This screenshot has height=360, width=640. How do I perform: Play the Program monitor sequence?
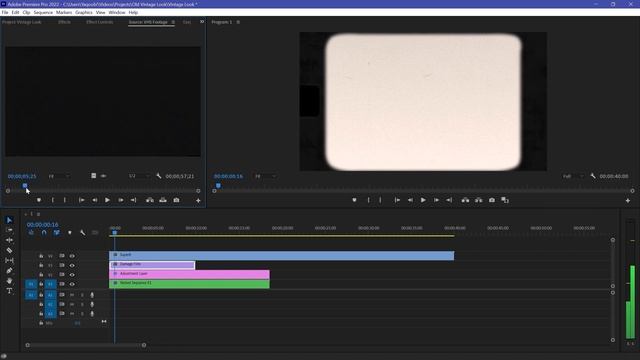423,200
